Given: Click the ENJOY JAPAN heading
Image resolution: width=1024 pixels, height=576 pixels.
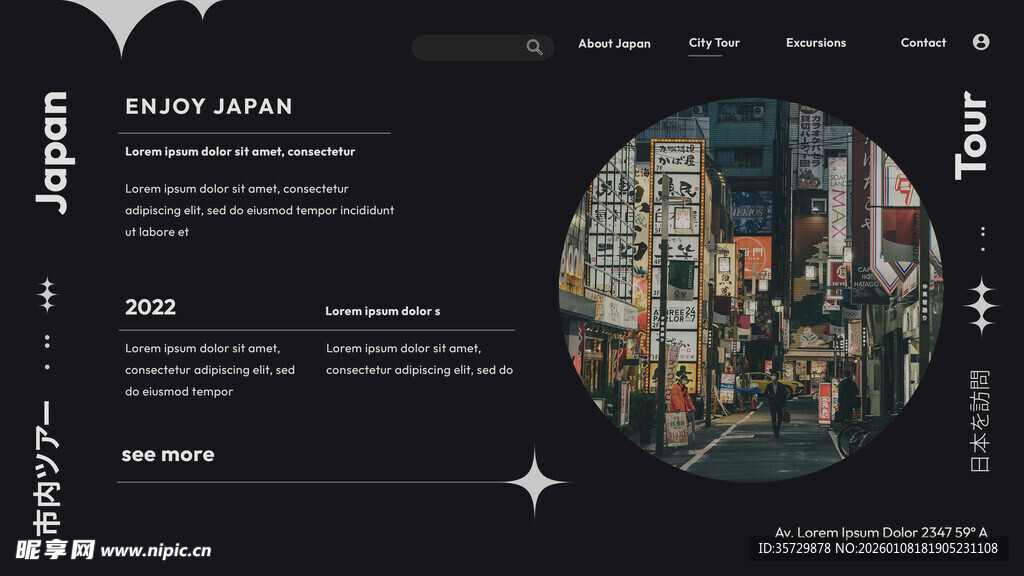Looking at the screenshot, I should pyautogui.click(x=209, y=106).
